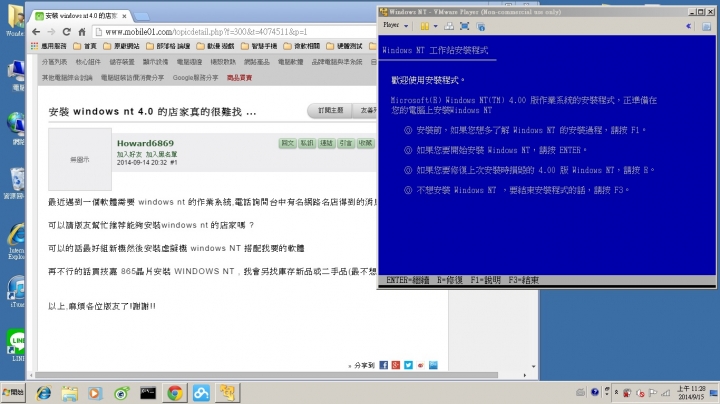Open the 原廠網站 bookmark folder
This screenshot has width=720, height=404.
(122, 46)
